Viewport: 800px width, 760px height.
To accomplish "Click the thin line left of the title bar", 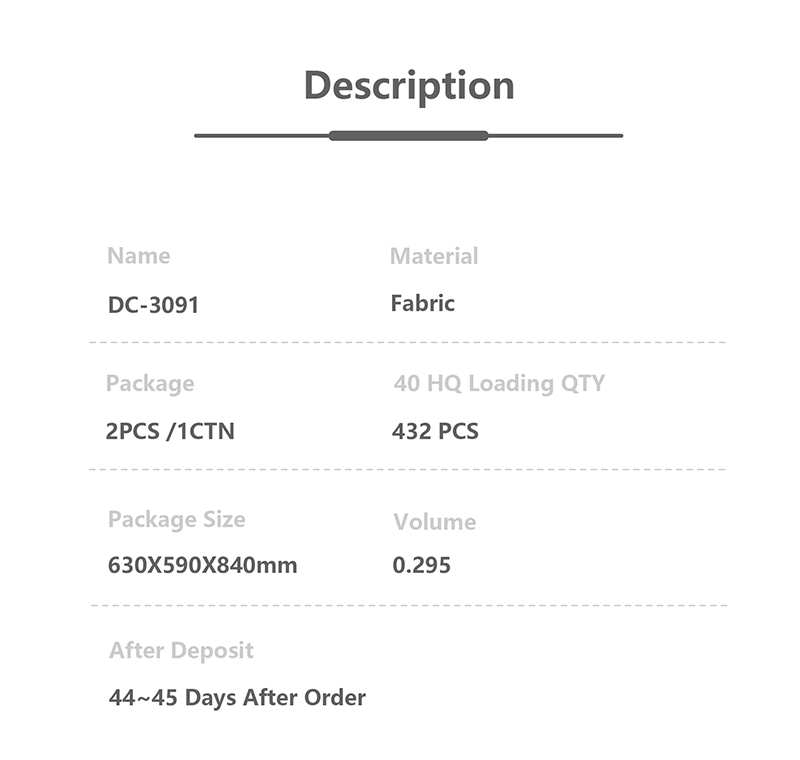I will [x=261, y=135].
